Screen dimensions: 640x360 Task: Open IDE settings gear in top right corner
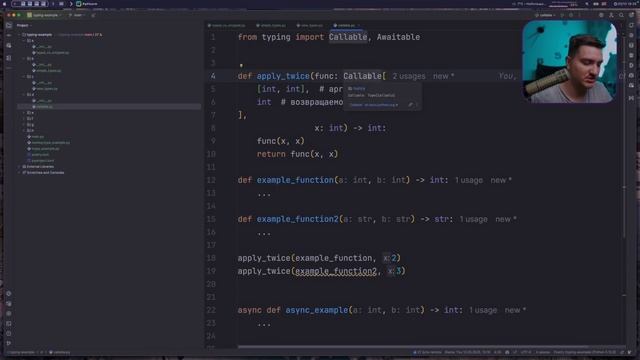point(631,15)
